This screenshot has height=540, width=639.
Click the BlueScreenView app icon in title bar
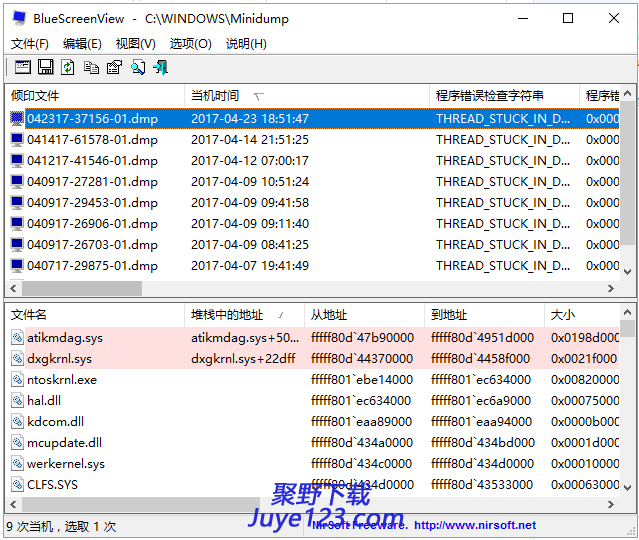[x=19, y=18]
